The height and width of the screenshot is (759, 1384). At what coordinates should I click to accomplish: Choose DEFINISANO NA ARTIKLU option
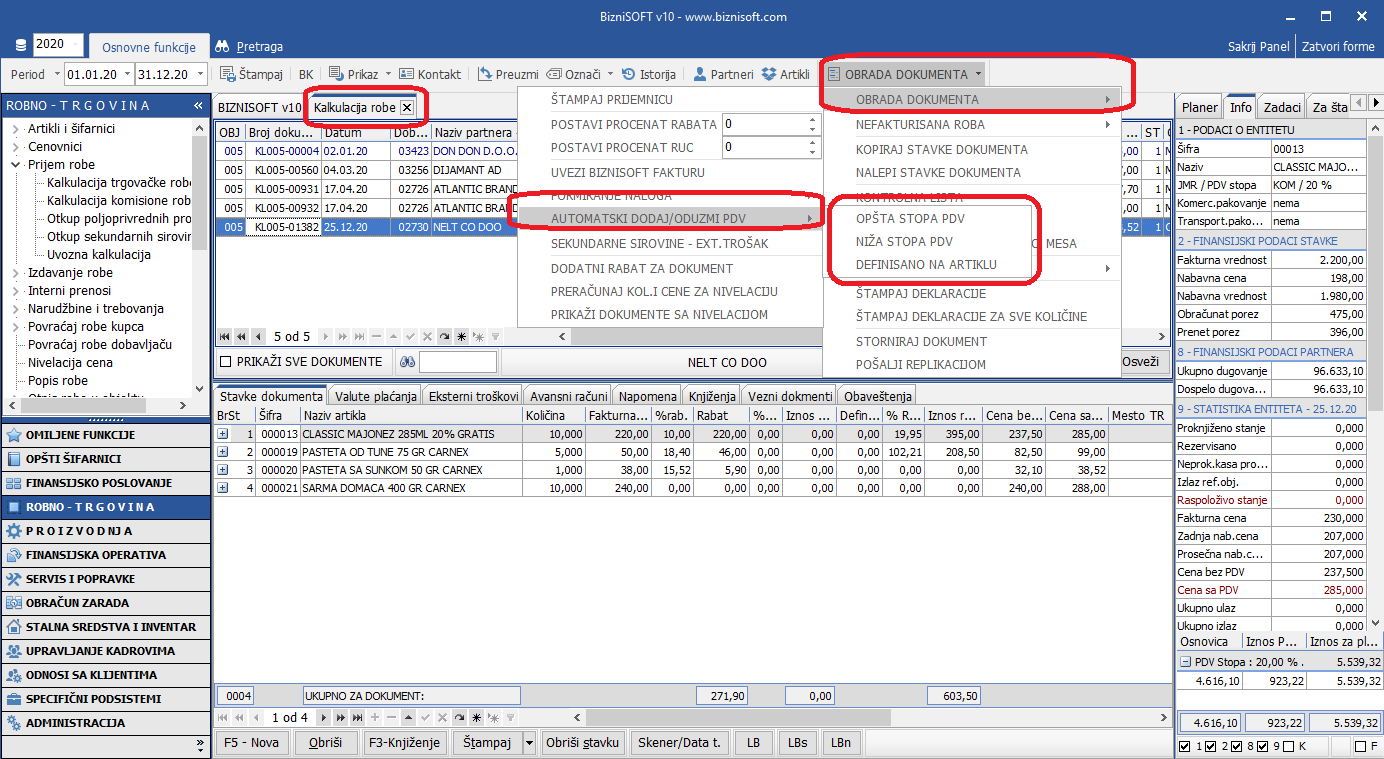929,265
